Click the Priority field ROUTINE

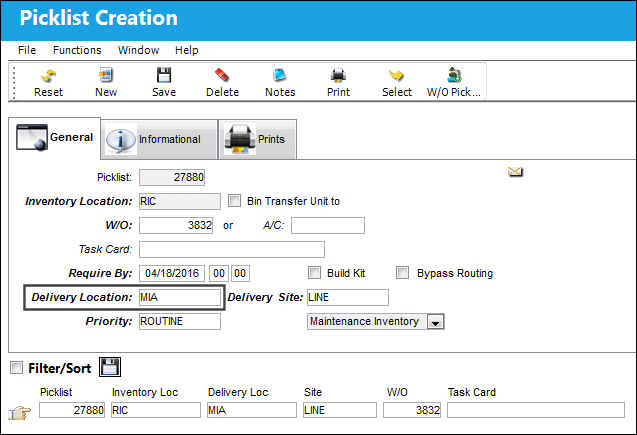(180, 321)
